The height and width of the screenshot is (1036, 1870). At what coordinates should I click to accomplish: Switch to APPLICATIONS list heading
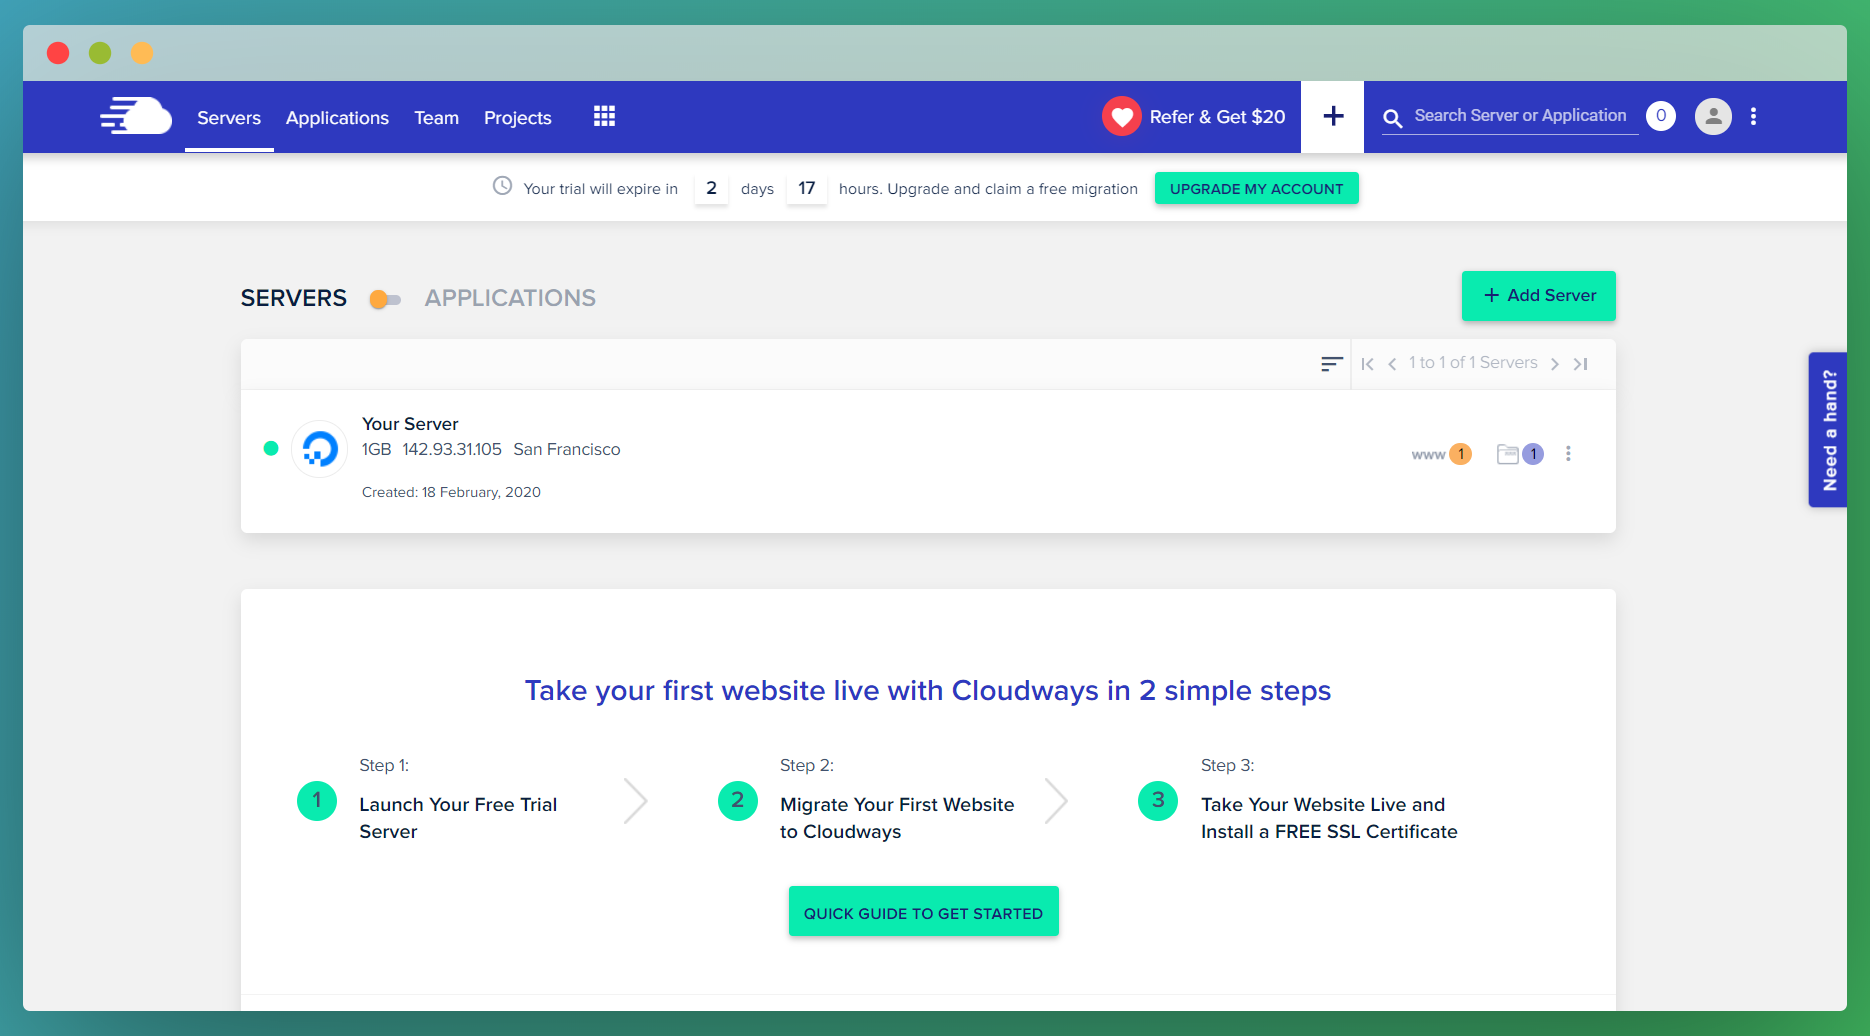pos(510,298)
